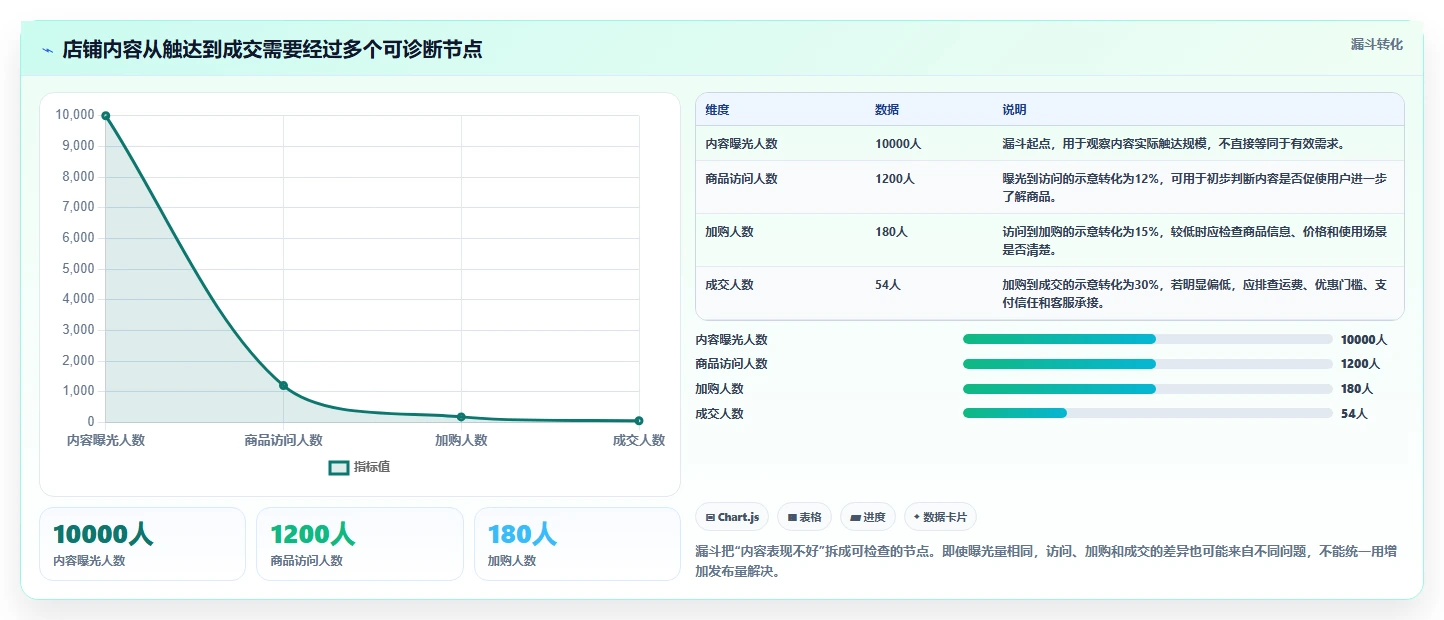Click the short progress bar labeled 54人

tap(1147, 414)
